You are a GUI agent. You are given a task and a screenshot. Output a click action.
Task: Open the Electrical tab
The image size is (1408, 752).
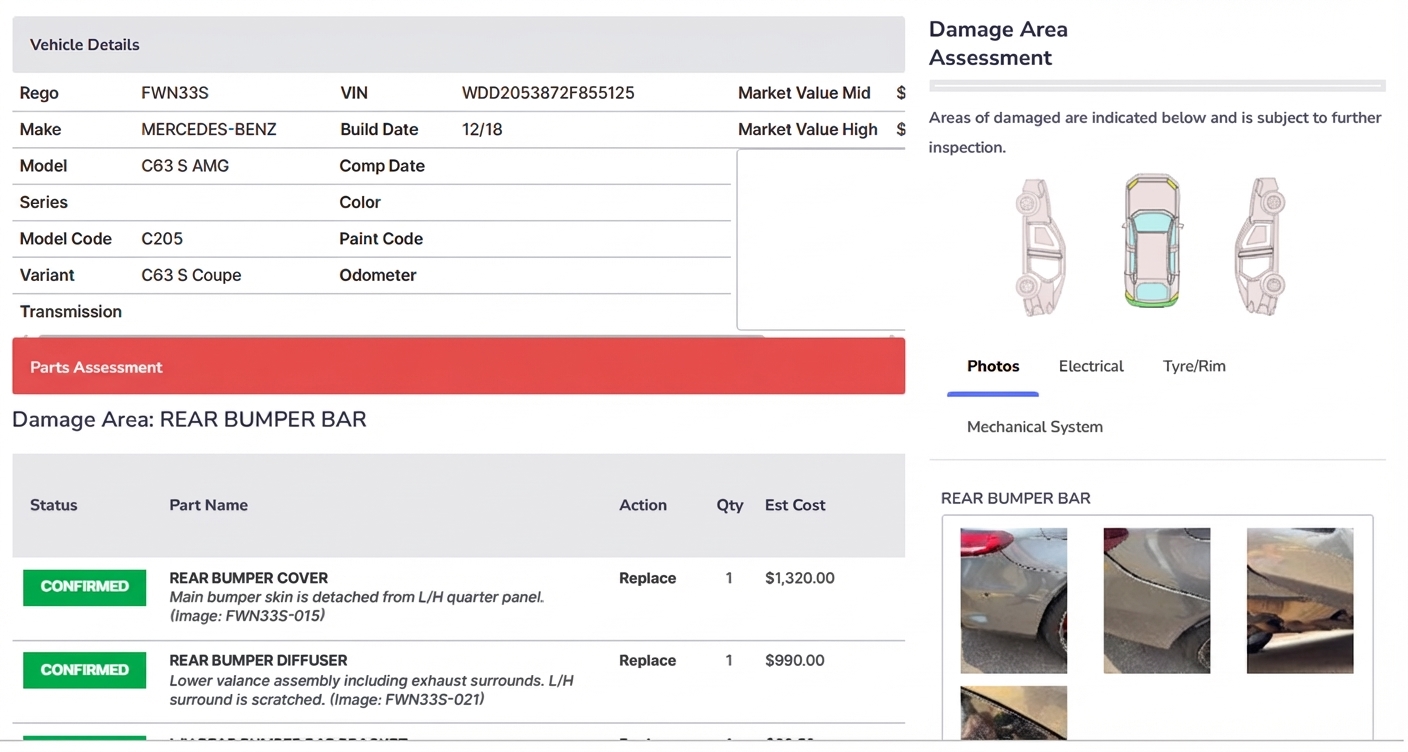click(x=1090, y=366)
